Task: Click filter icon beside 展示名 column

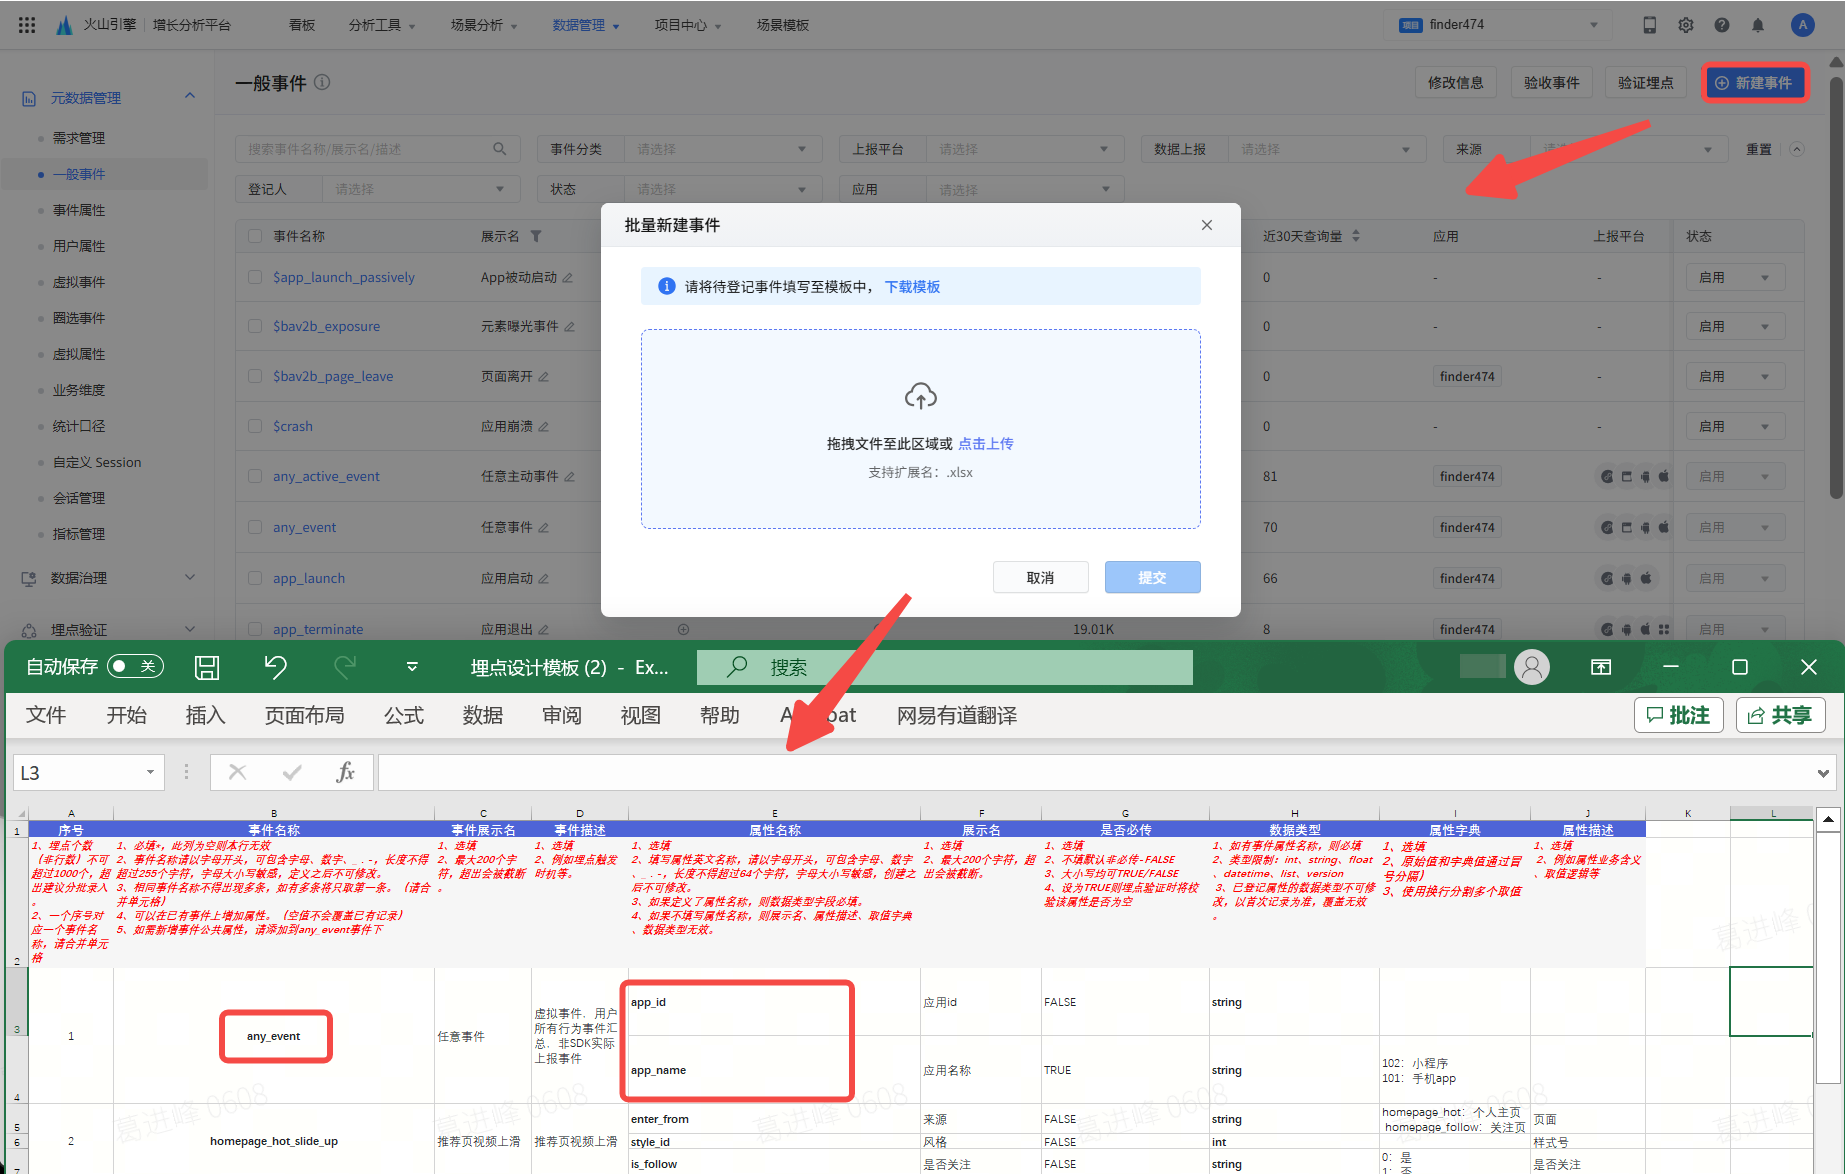Action: [x=536, y=236]
